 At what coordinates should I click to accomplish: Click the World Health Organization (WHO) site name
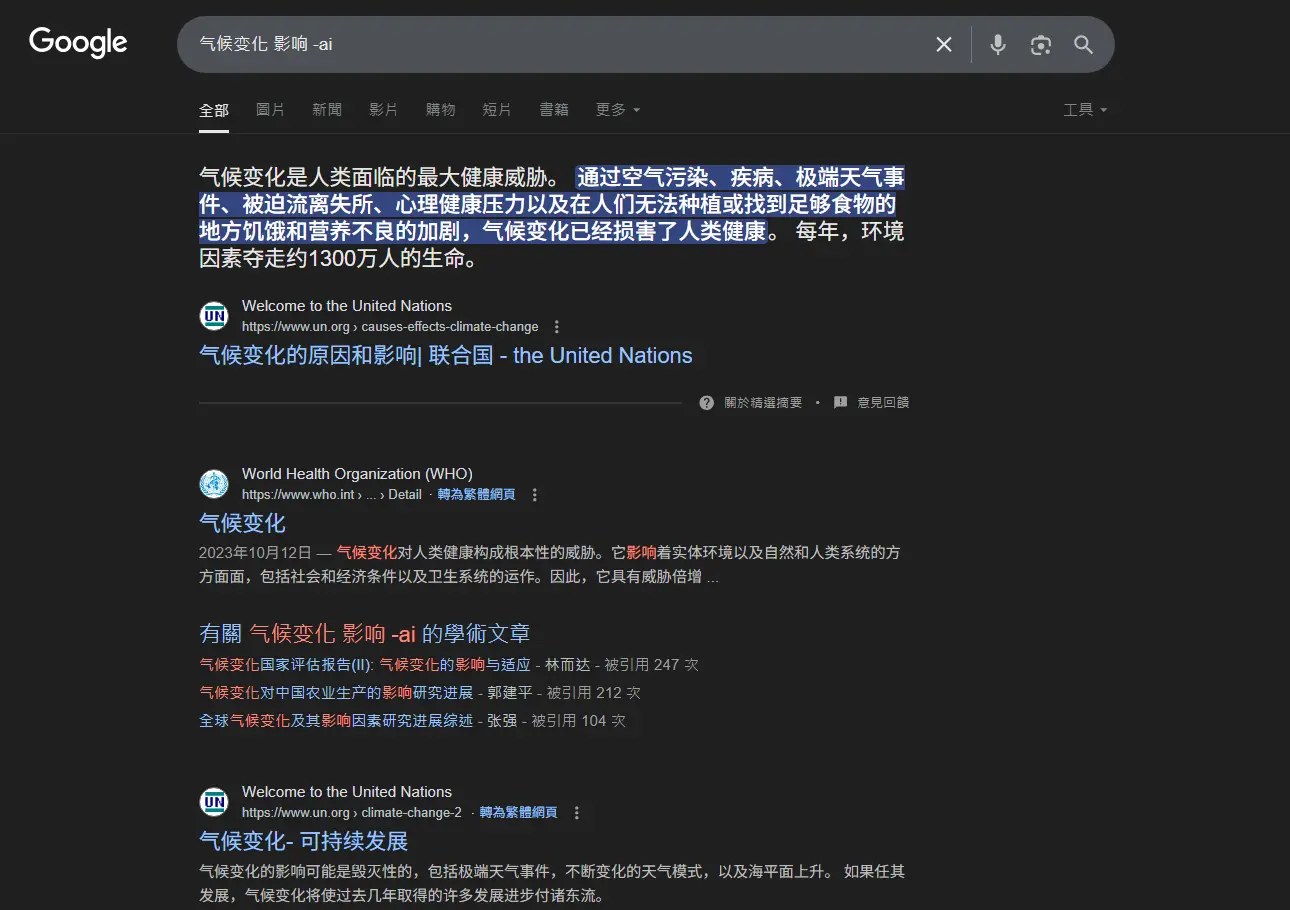pos(357,474)
